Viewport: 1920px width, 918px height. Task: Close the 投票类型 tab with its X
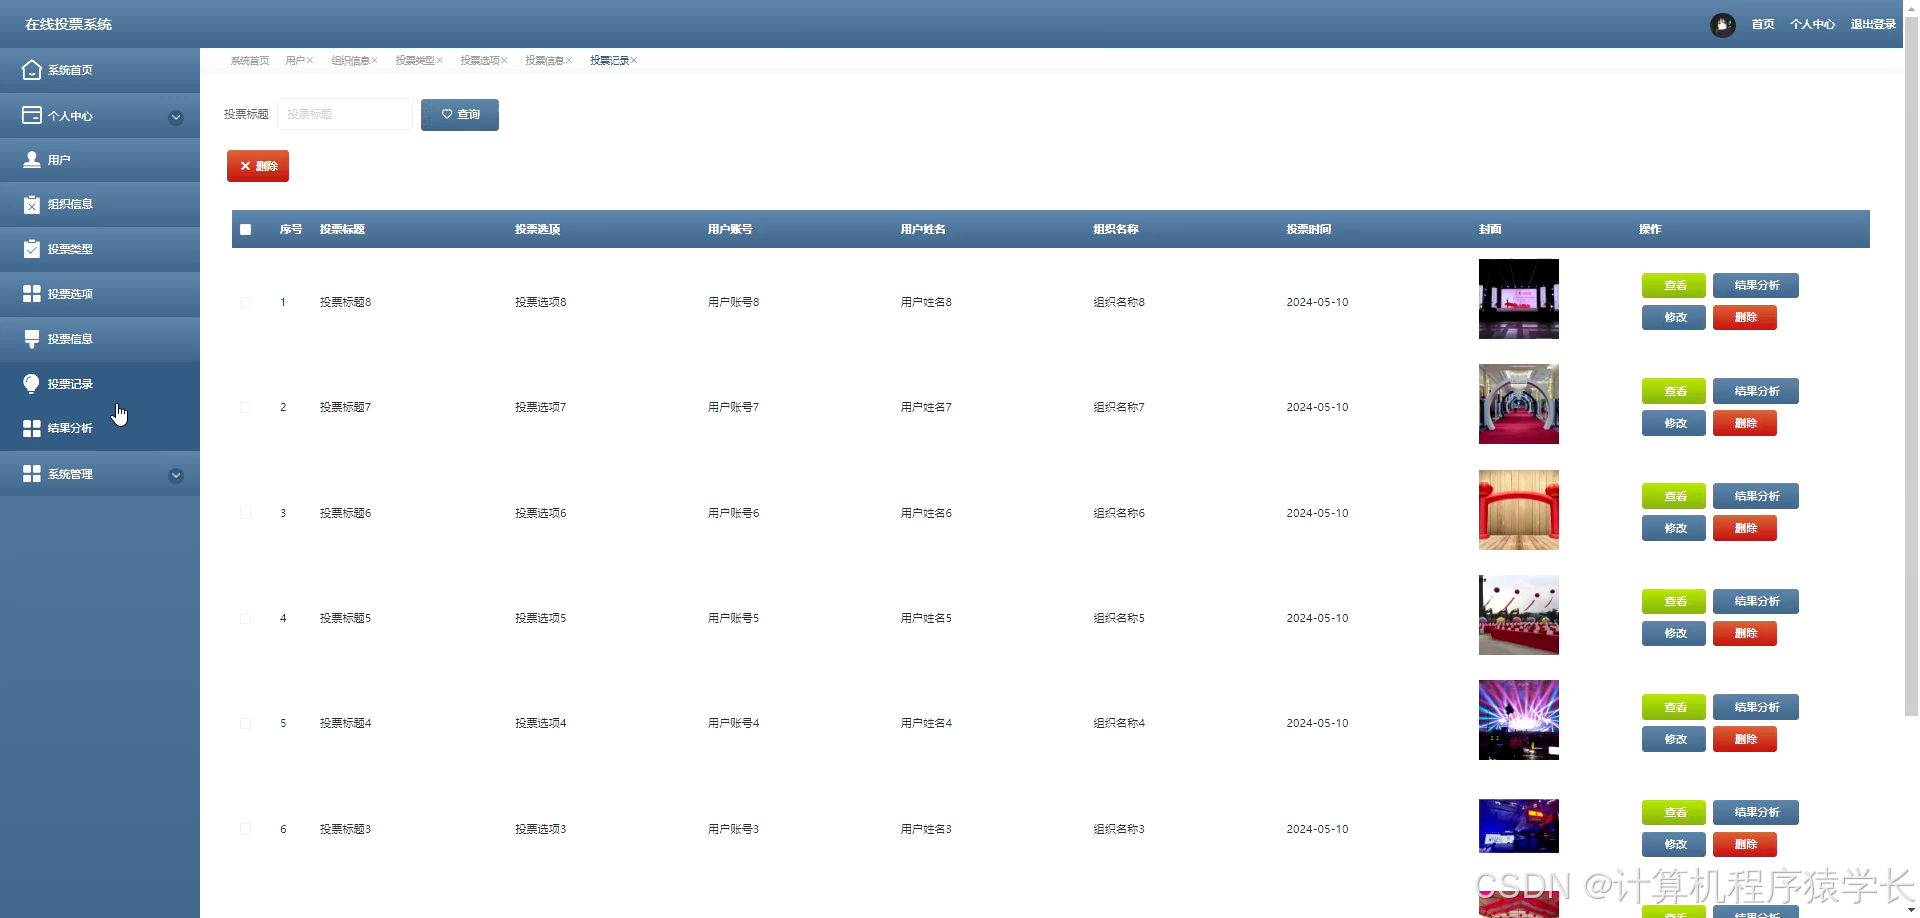click(x=439, y=61)
